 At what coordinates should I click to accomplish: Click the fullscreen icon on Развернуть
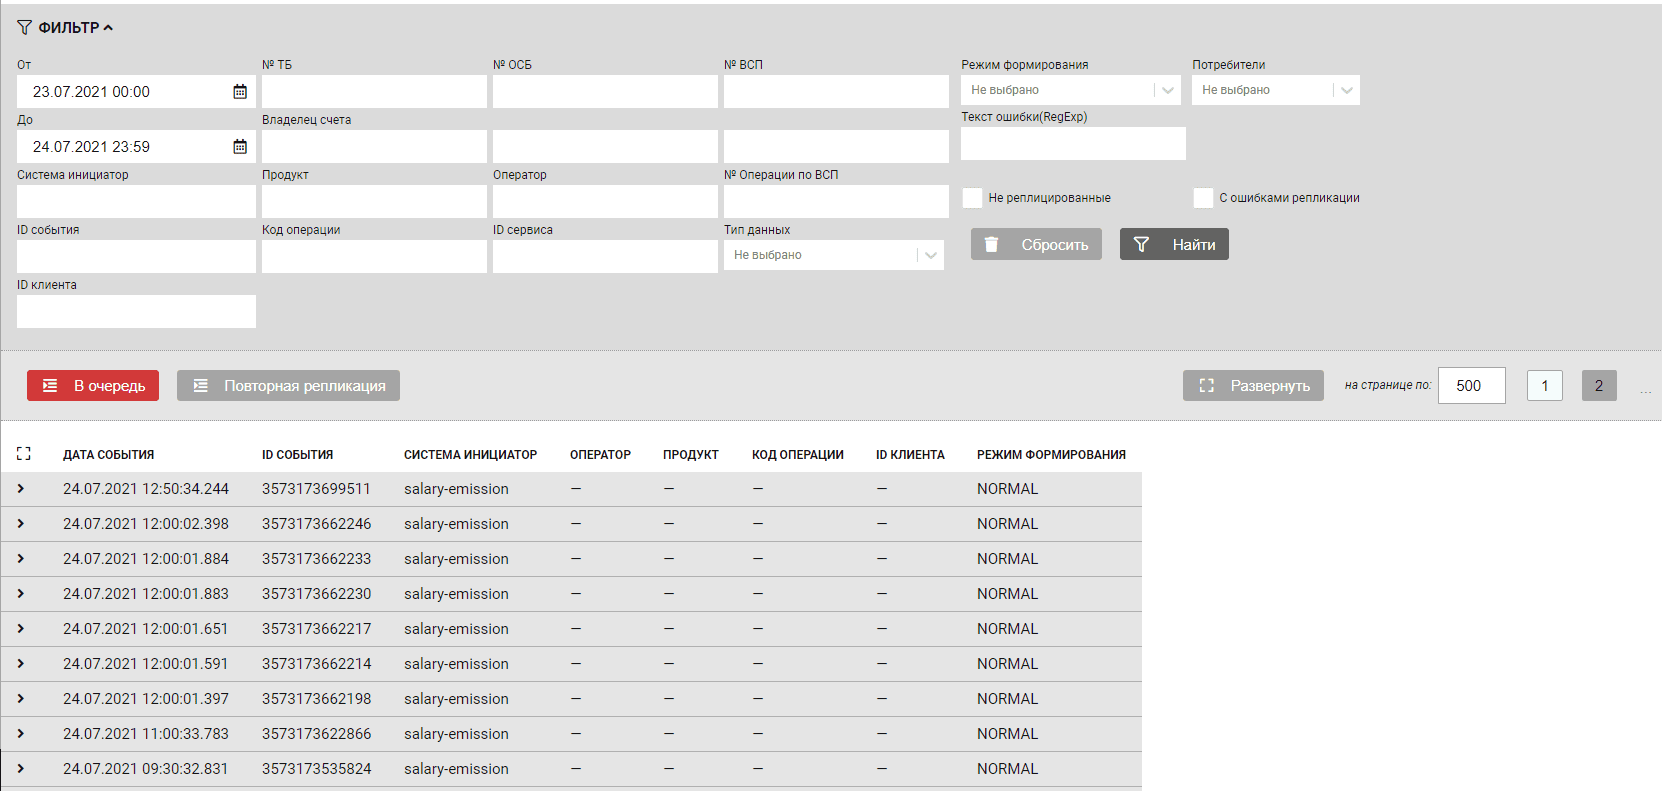(1207, 386)
